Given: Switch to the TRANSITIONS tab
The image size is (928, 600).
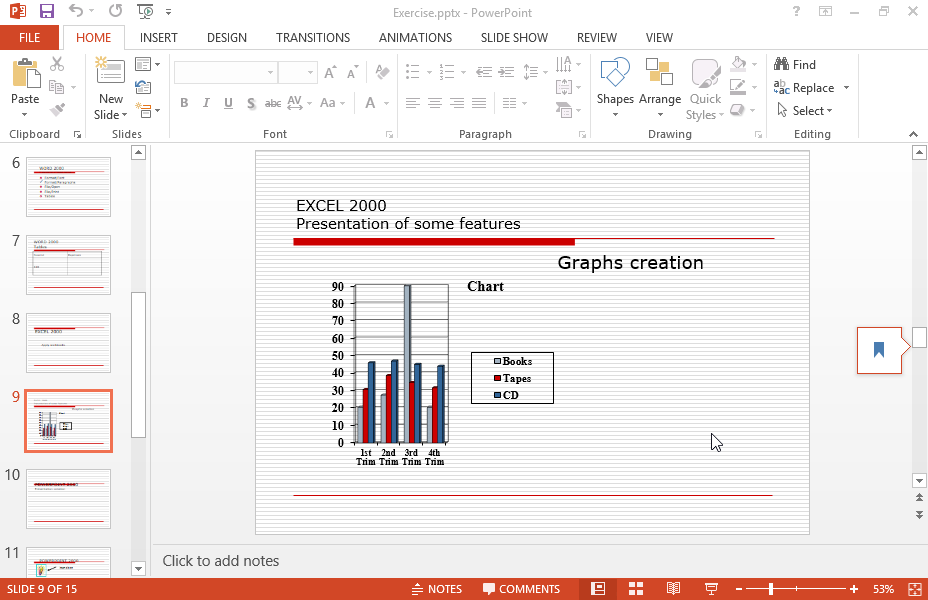Looking at the screenshot, I should tap(313, 38).
